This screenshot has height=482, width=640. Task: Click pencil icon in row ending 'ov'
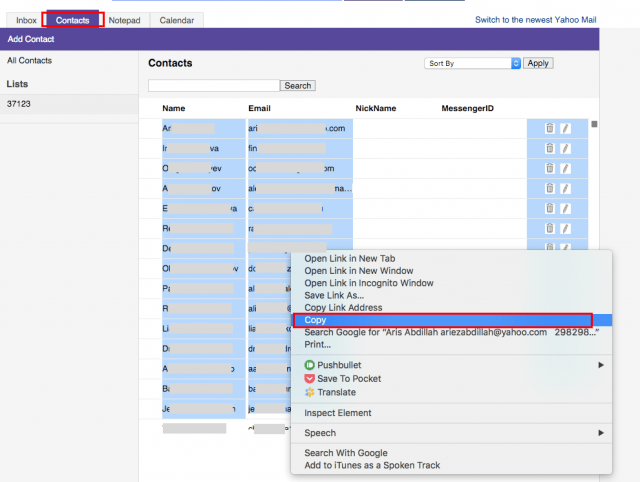(565, 188)
